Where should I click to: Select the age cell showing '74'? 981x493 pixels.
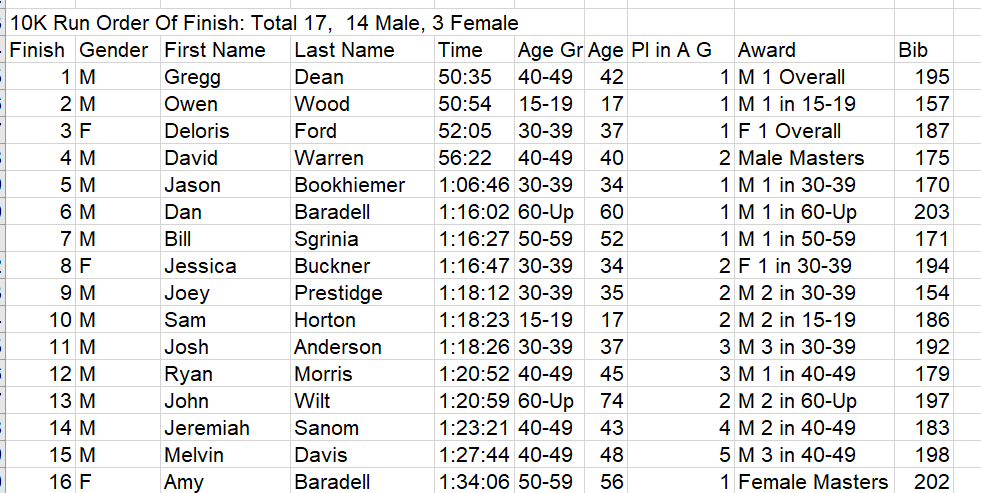pos(611,401)
